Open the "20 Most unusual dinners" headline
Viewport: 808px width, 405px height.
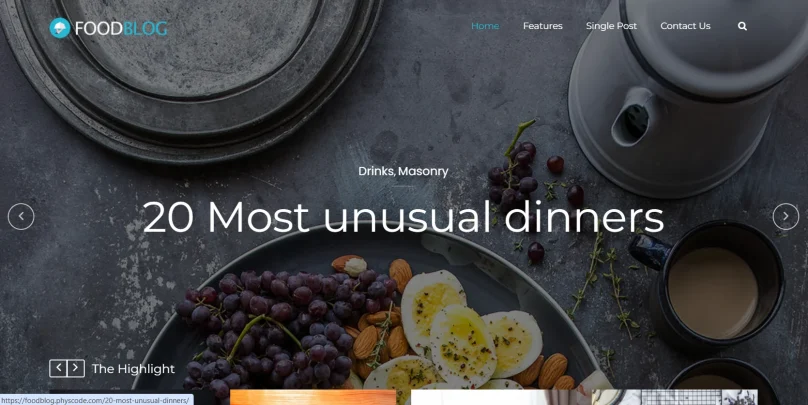(403, 217)
